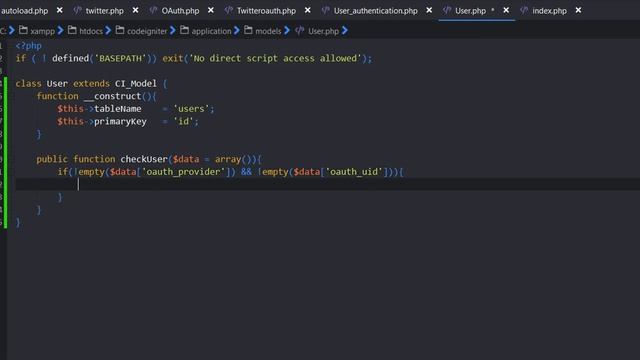Close the User.php tab
The width and height of the screenshot is (640, 360).
(506, 10)
